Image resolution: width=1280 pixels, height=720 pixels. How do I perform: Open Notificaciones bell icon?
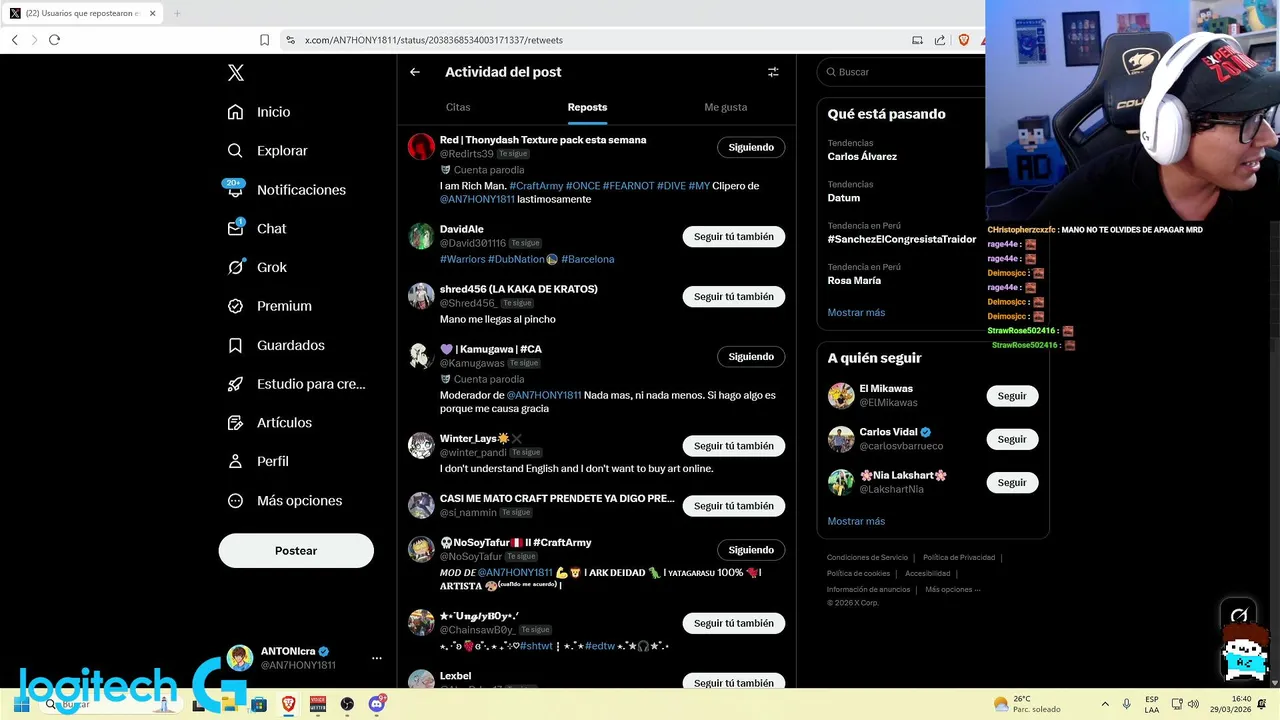[235, 190]
